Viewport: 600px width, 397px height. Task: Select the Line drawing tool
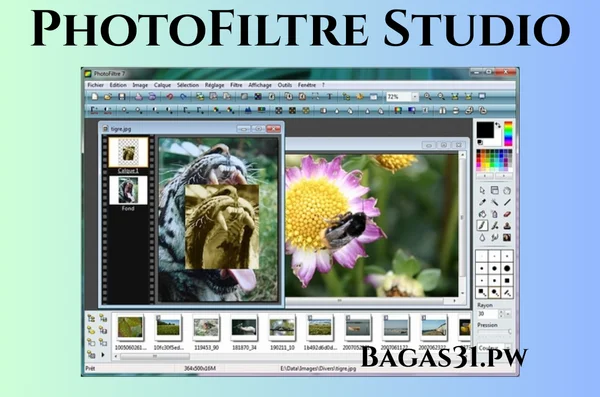[507, 202]
